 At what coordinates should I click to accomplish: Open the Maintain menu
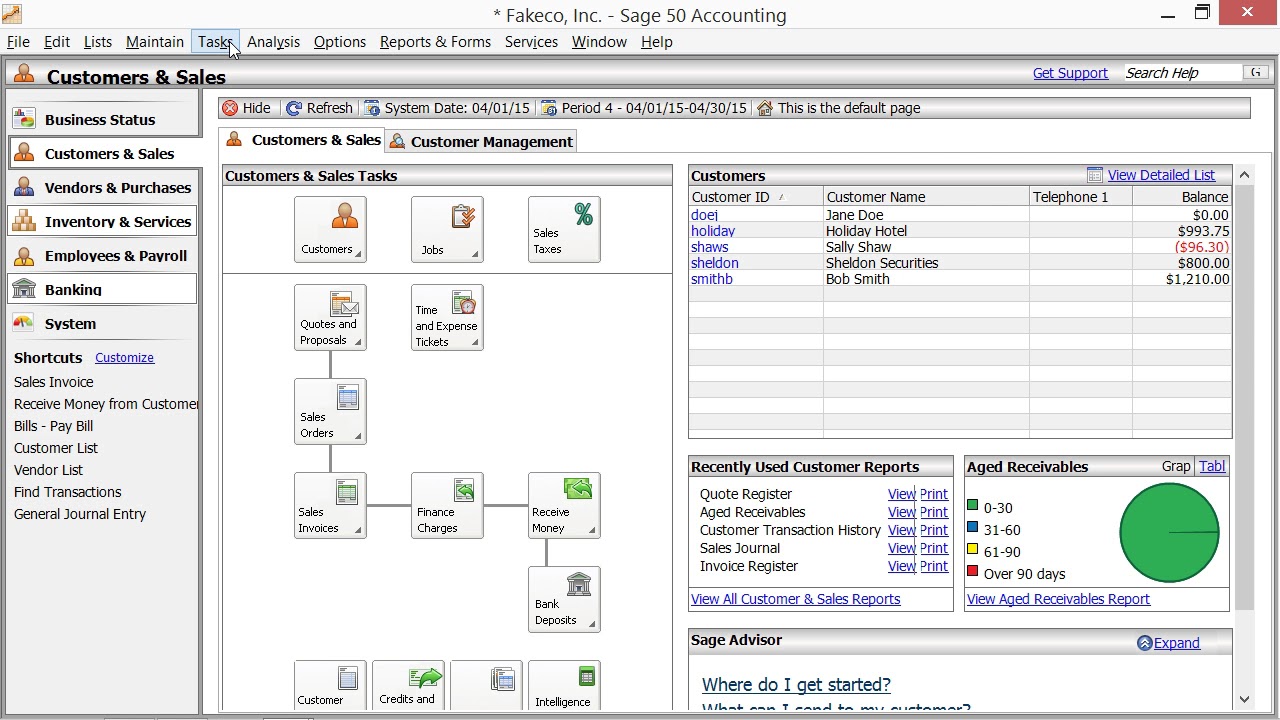click(155, 42)
